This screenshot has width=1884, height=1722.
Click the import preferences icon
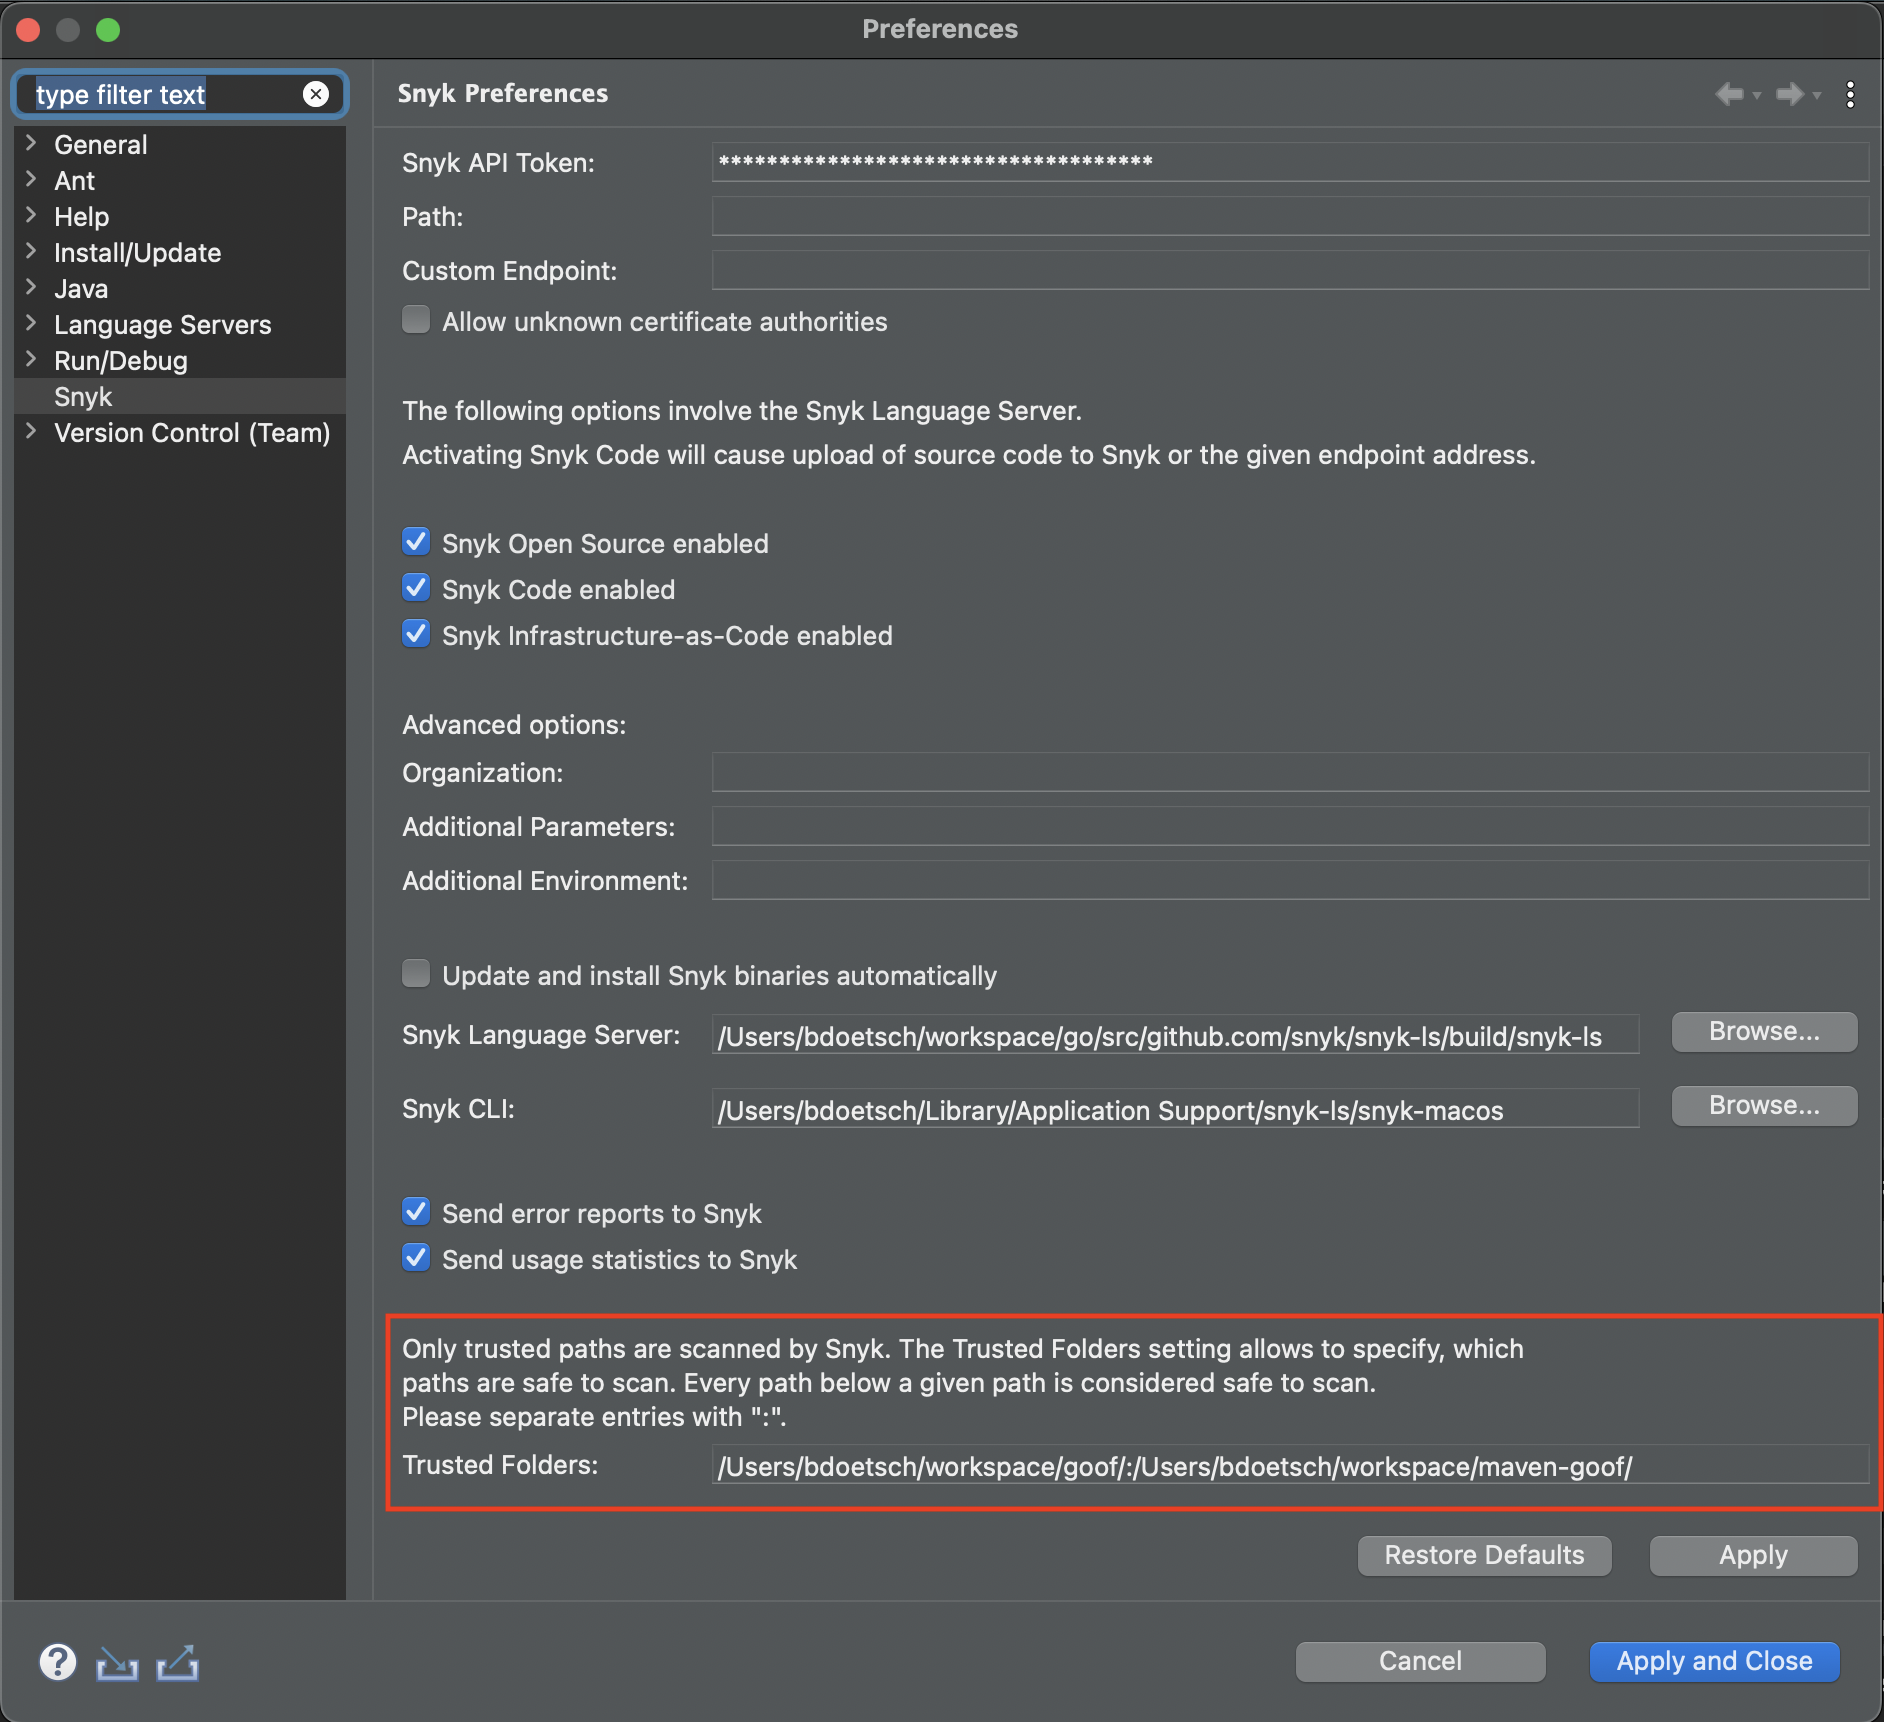click(x=117, y=1662)
